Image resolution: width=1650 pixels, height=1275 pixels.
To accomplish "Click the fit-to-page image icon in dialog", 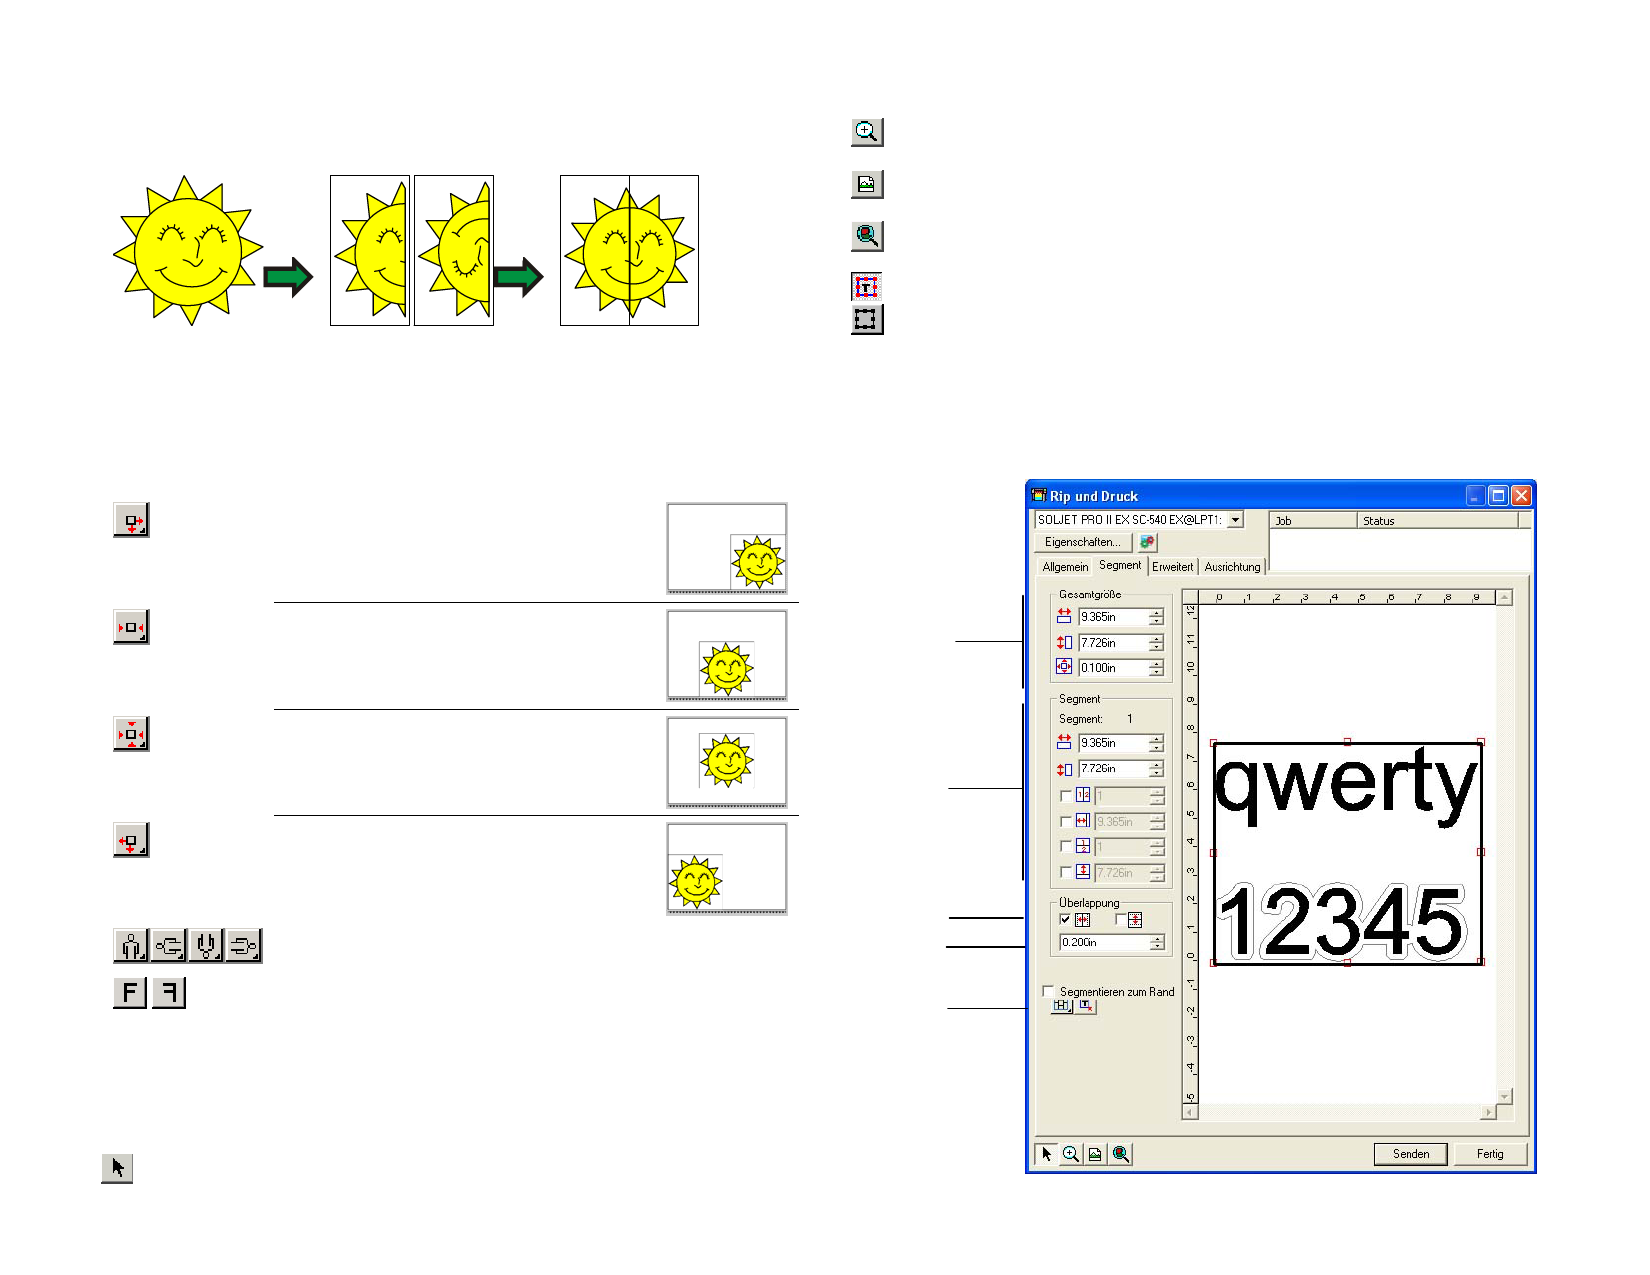I will 1096,1154.
